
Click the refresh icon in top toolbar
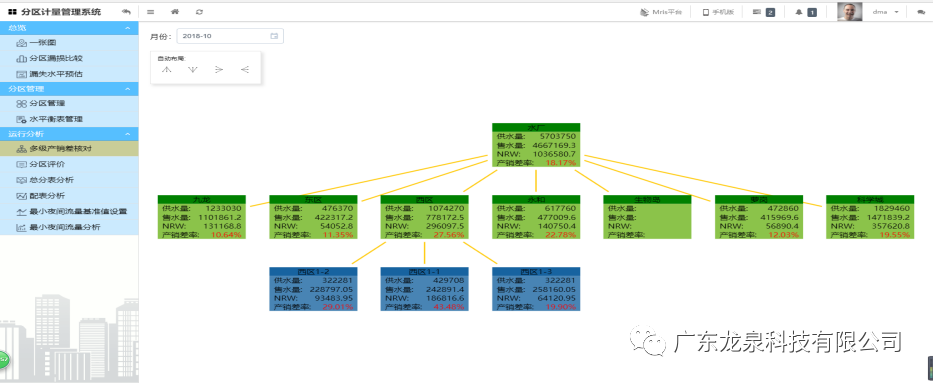[x=199, y=12]
